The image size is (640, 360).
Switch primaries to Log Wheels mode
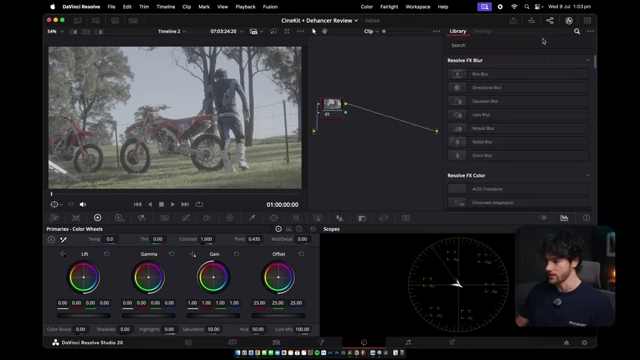(299, 229)
